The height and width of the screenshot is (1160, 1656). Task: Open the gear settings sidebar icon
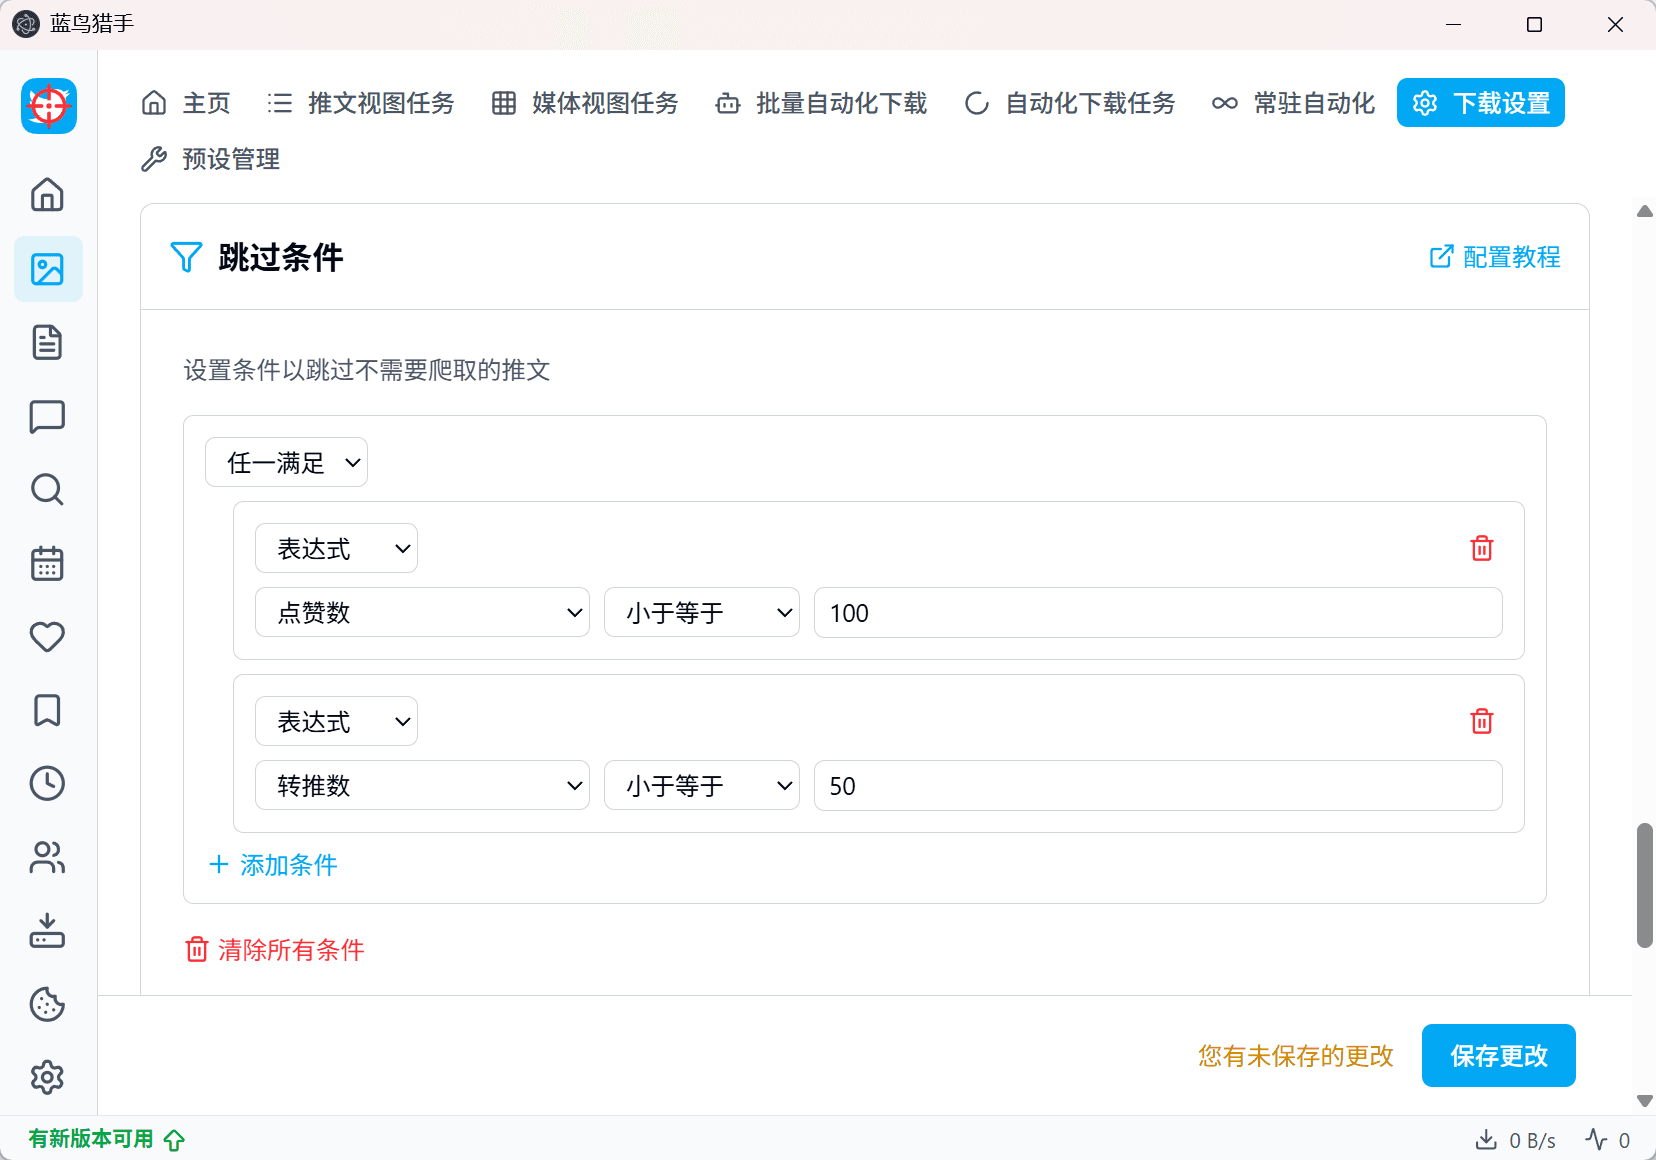(x=47, y=1077)
